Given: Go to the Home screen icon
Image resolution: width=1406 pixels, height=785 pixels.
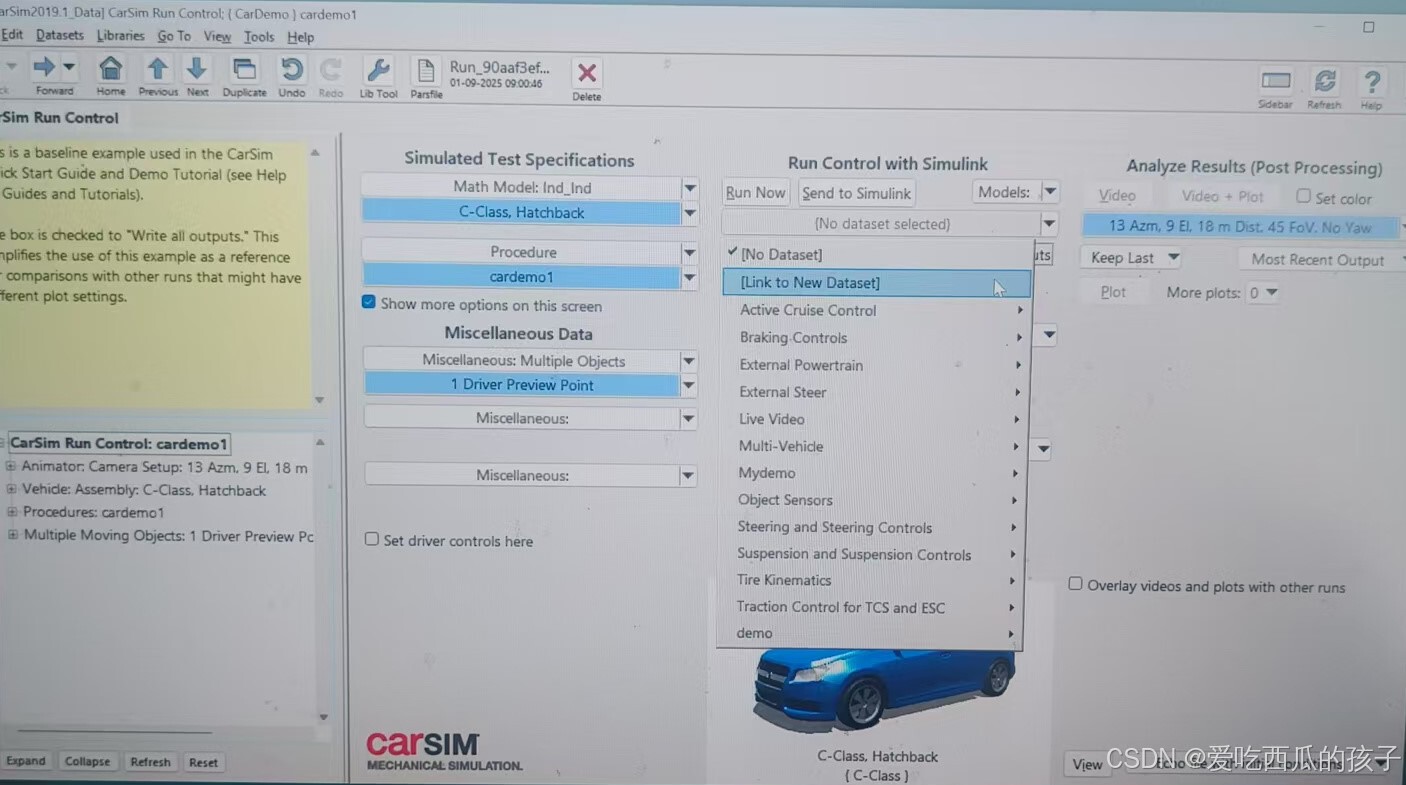Looking at the screenshot, I should (110, 68).
